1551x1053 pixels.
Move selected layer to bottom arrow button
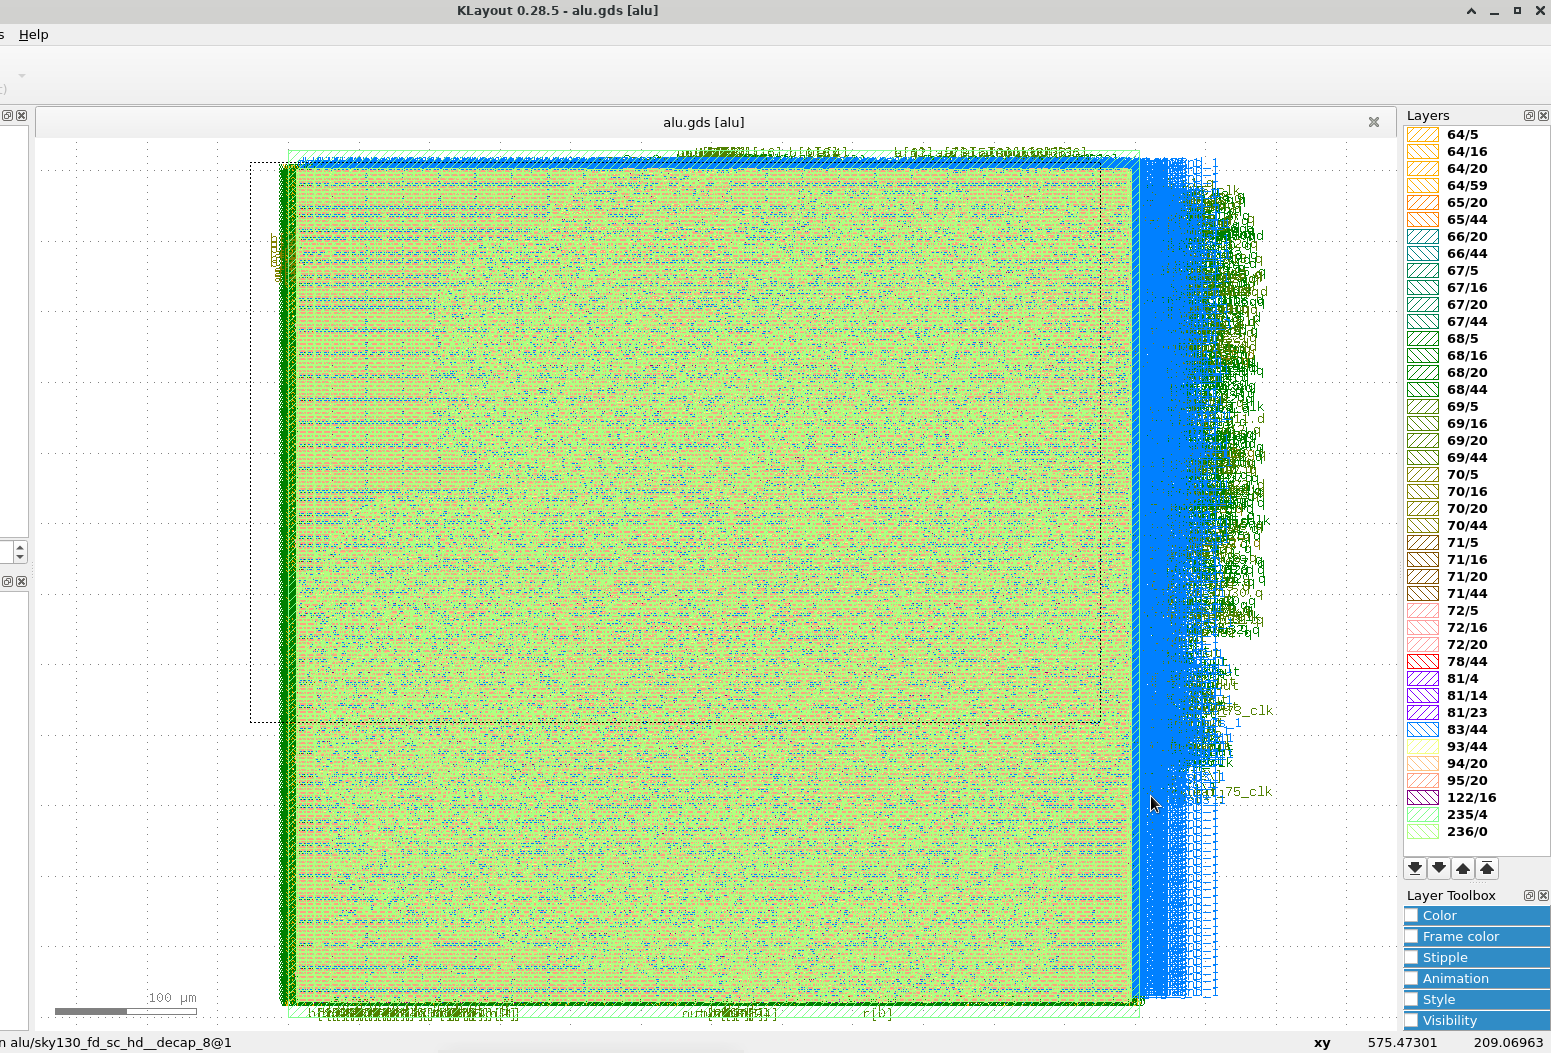pos(1415,868)
